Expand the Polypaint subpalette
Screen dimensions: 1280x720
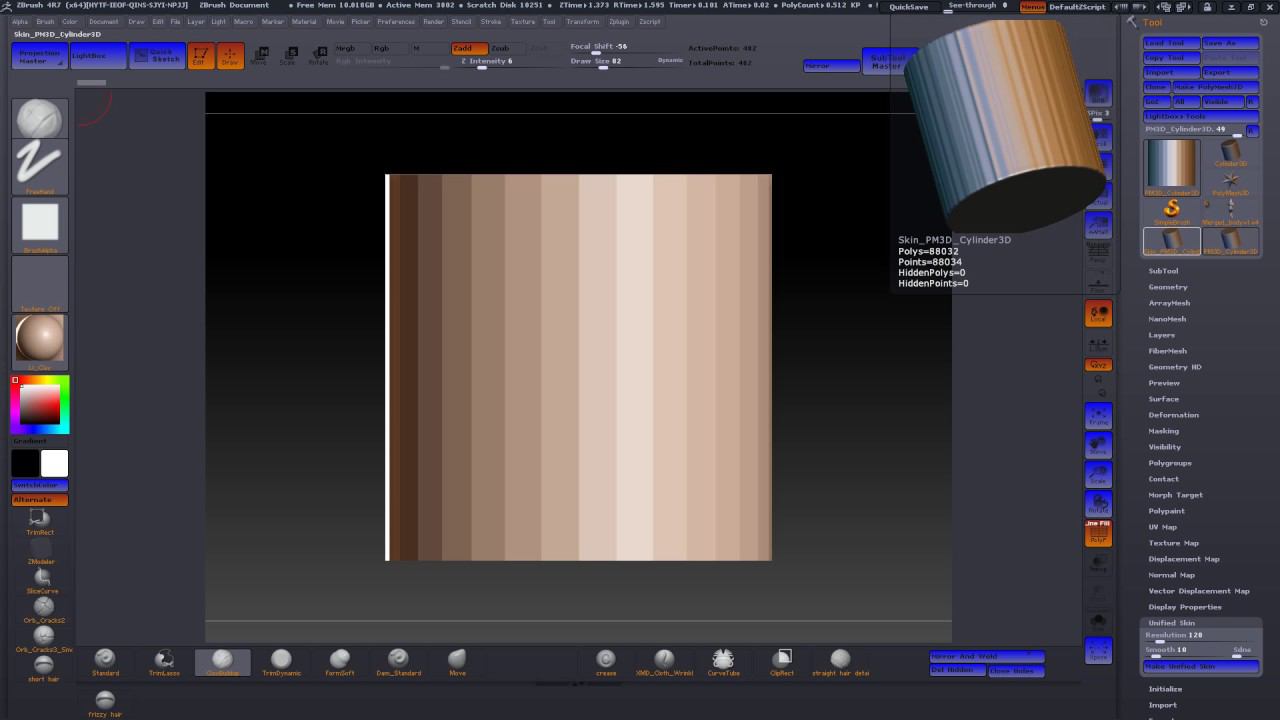pos(1166,511)
